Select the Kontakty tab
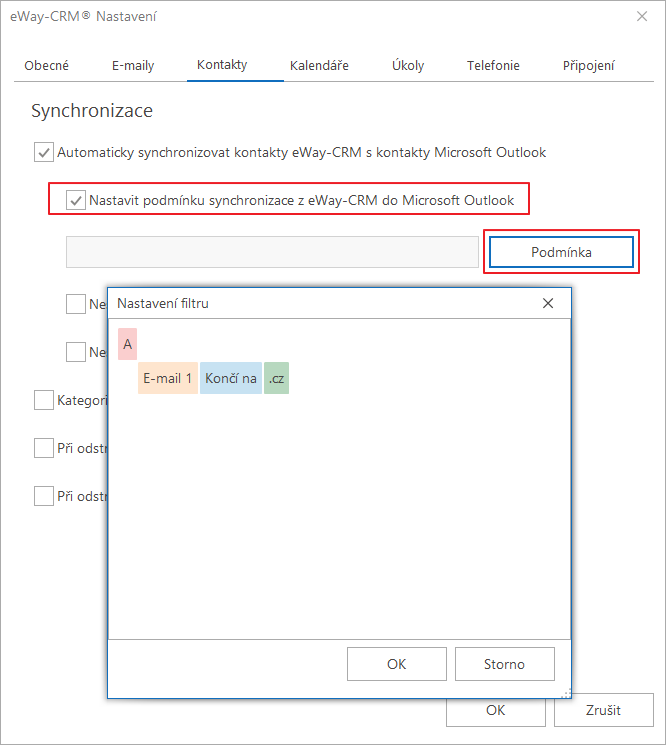 click(x=222, y=65)
